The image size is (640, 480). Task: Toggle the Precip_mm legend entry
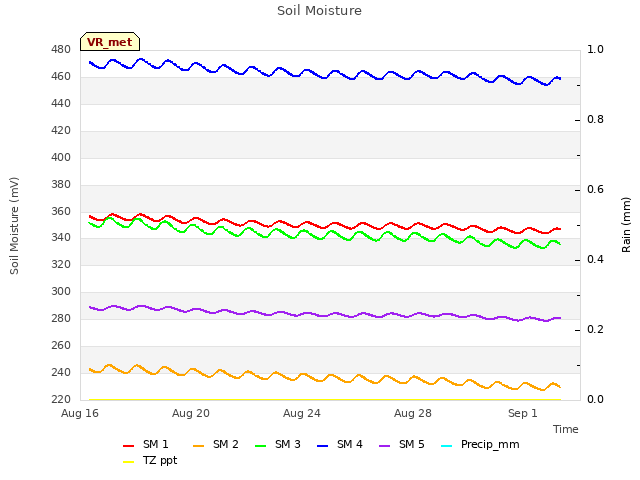pos(480,444)
